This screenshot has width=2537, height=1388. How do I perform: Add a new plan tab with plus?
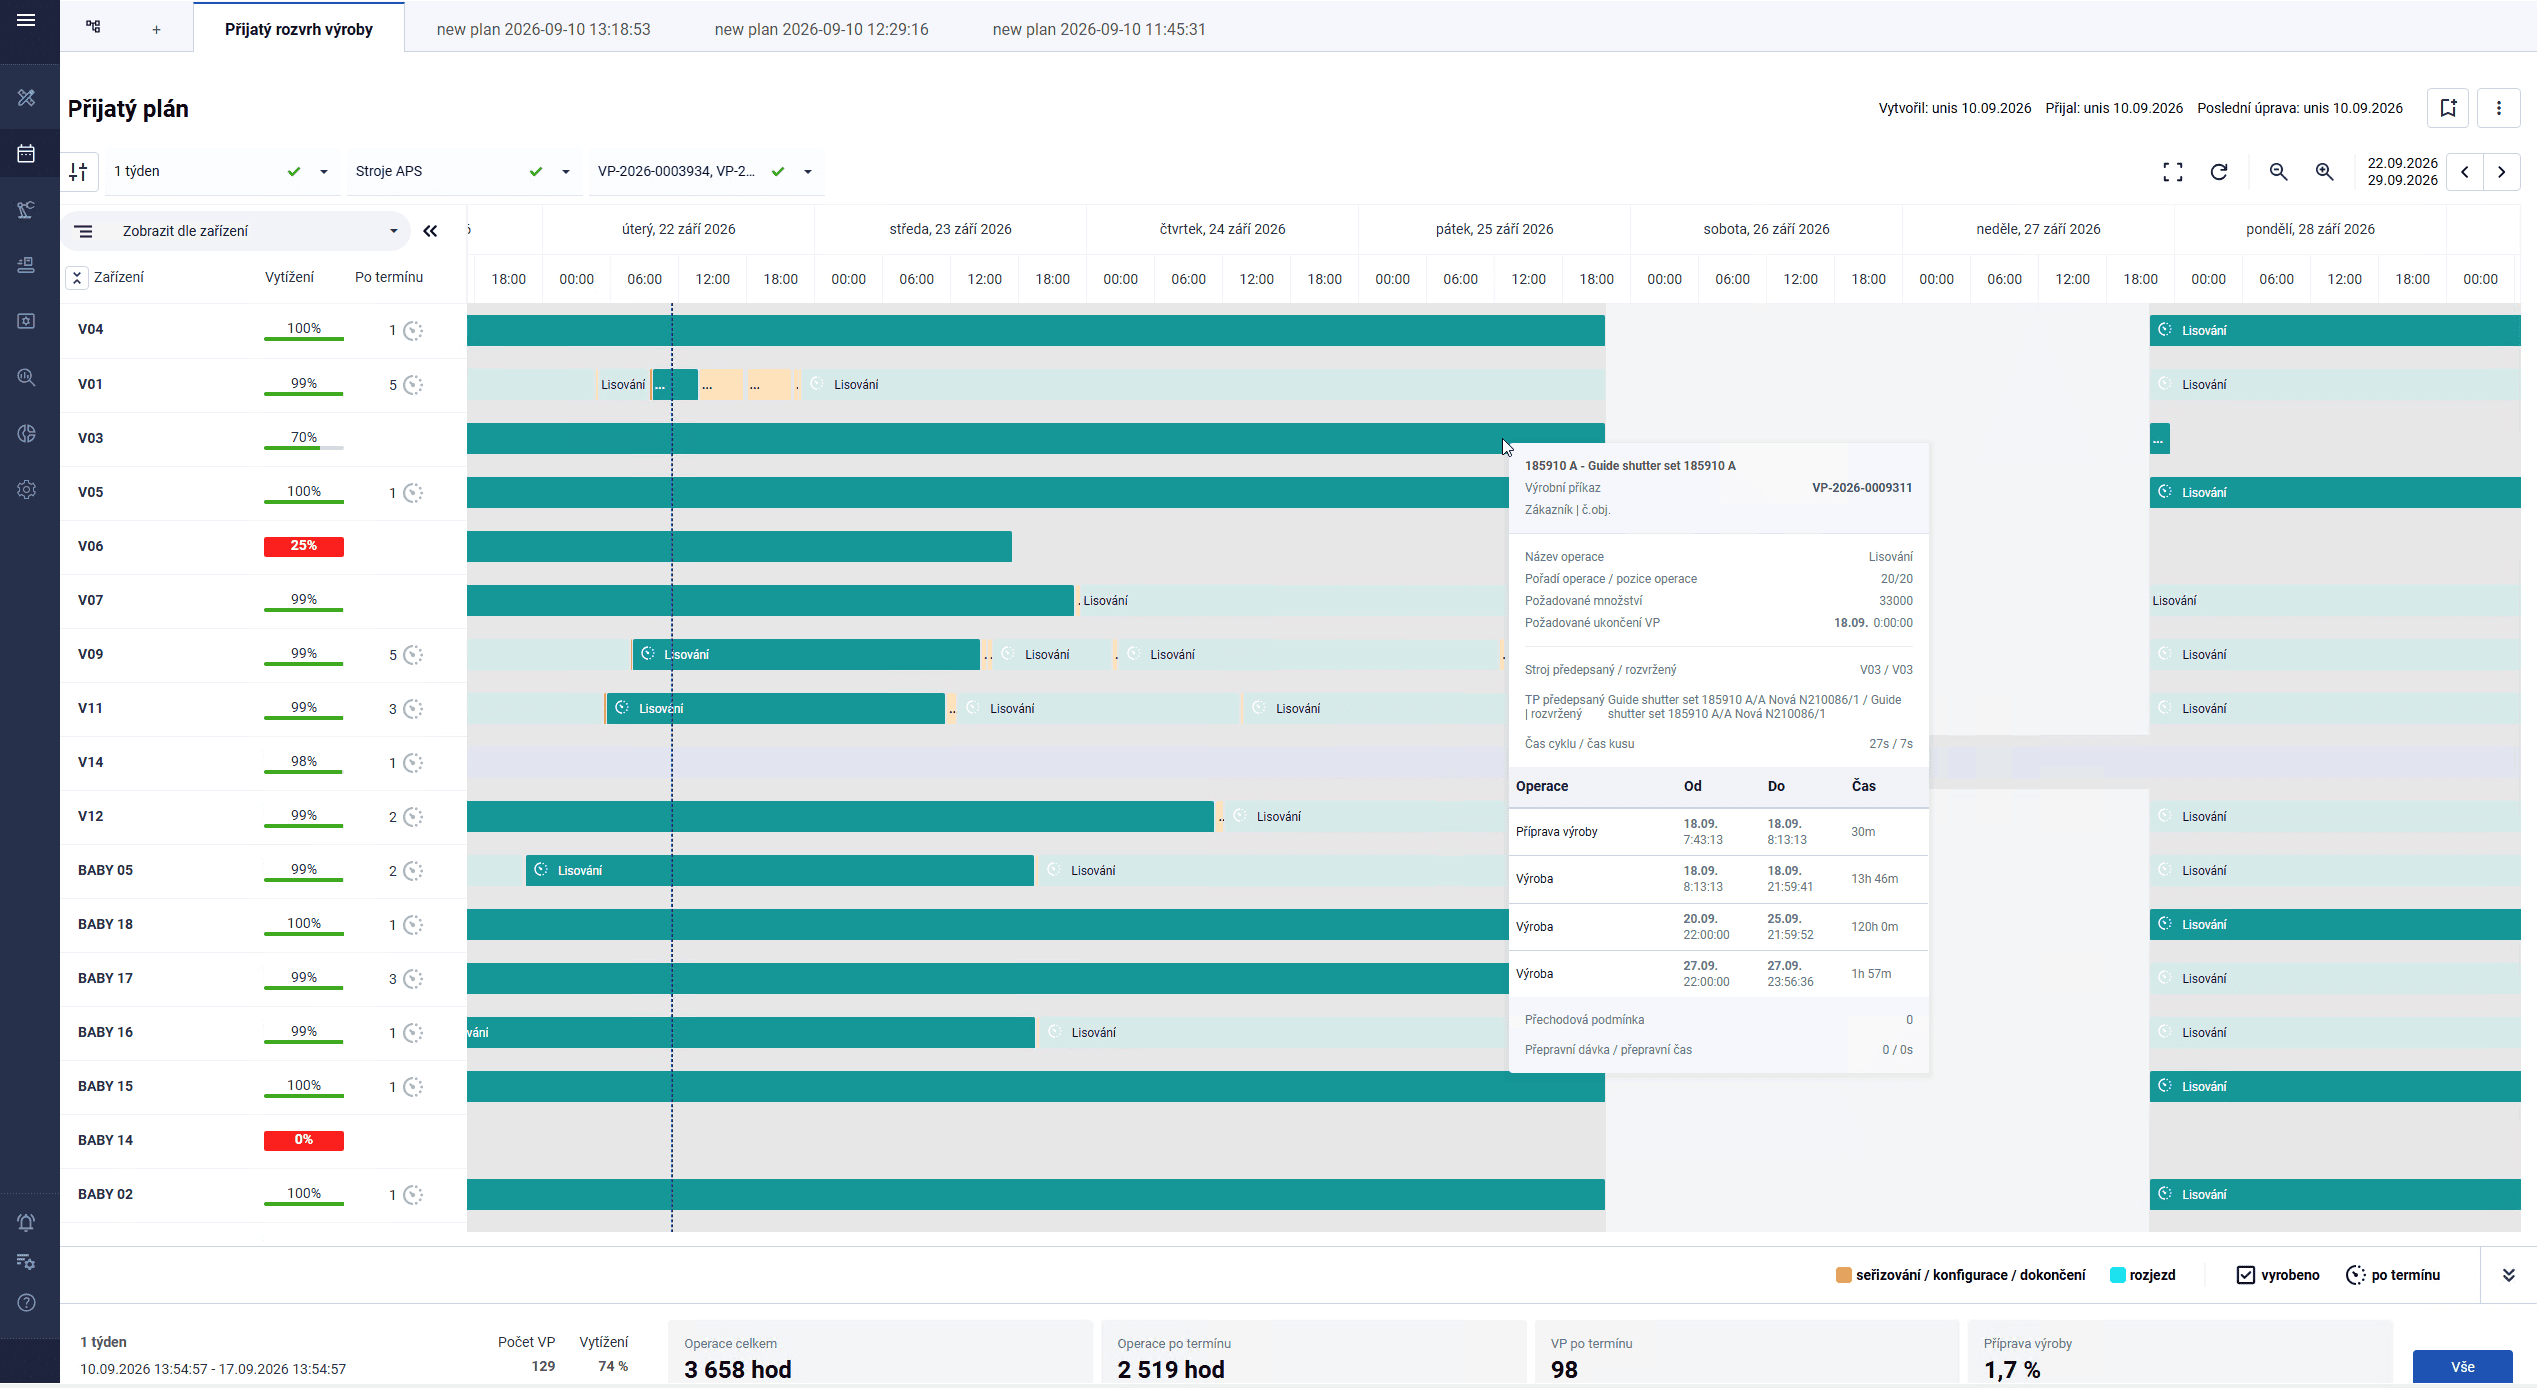[x=156, y=30]
